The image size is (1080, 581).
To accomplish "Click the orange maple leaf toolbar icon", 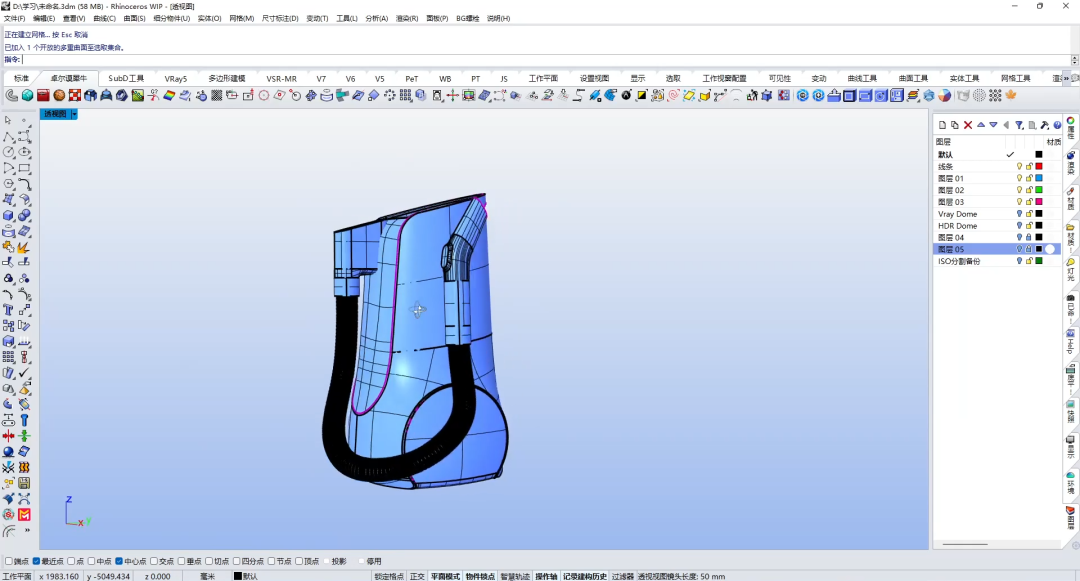I will coord(1011,96).
